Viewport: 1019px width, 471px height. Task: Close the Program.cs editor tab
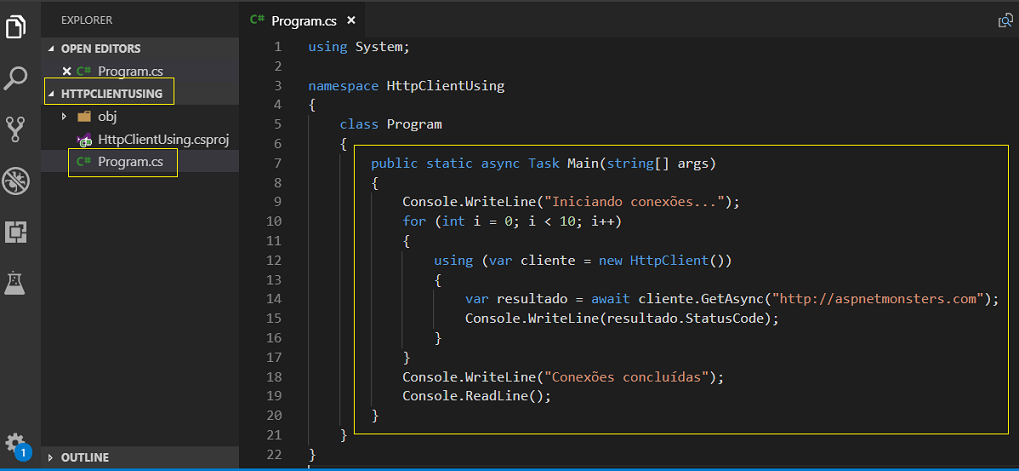click(351, 20)
